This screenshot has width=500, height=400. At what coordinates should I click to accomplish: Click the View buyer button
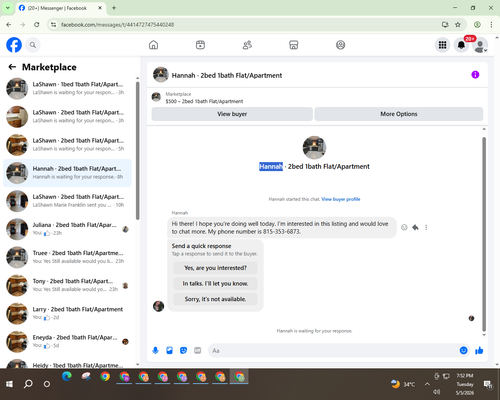point(232,114)
